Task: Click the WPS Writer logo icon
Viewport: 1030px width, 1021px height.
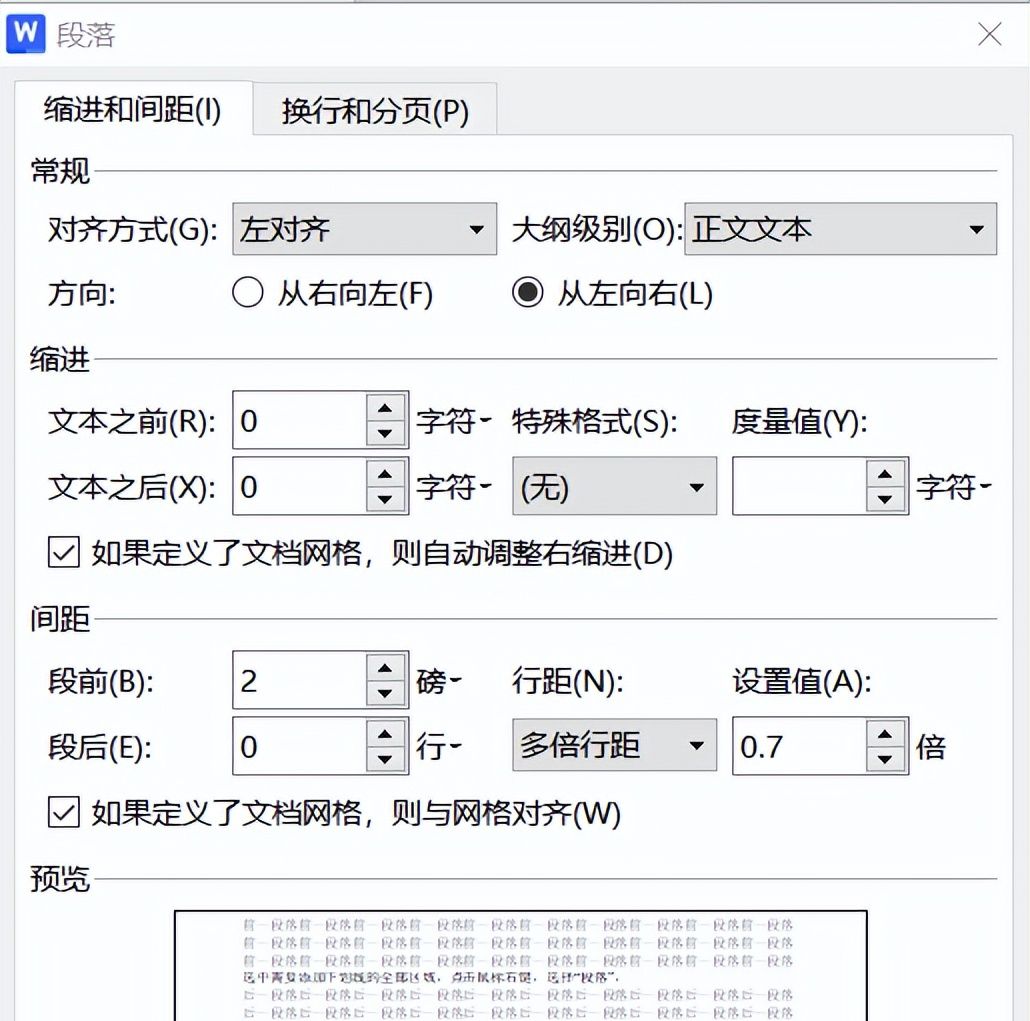Action: pos(25,33)
